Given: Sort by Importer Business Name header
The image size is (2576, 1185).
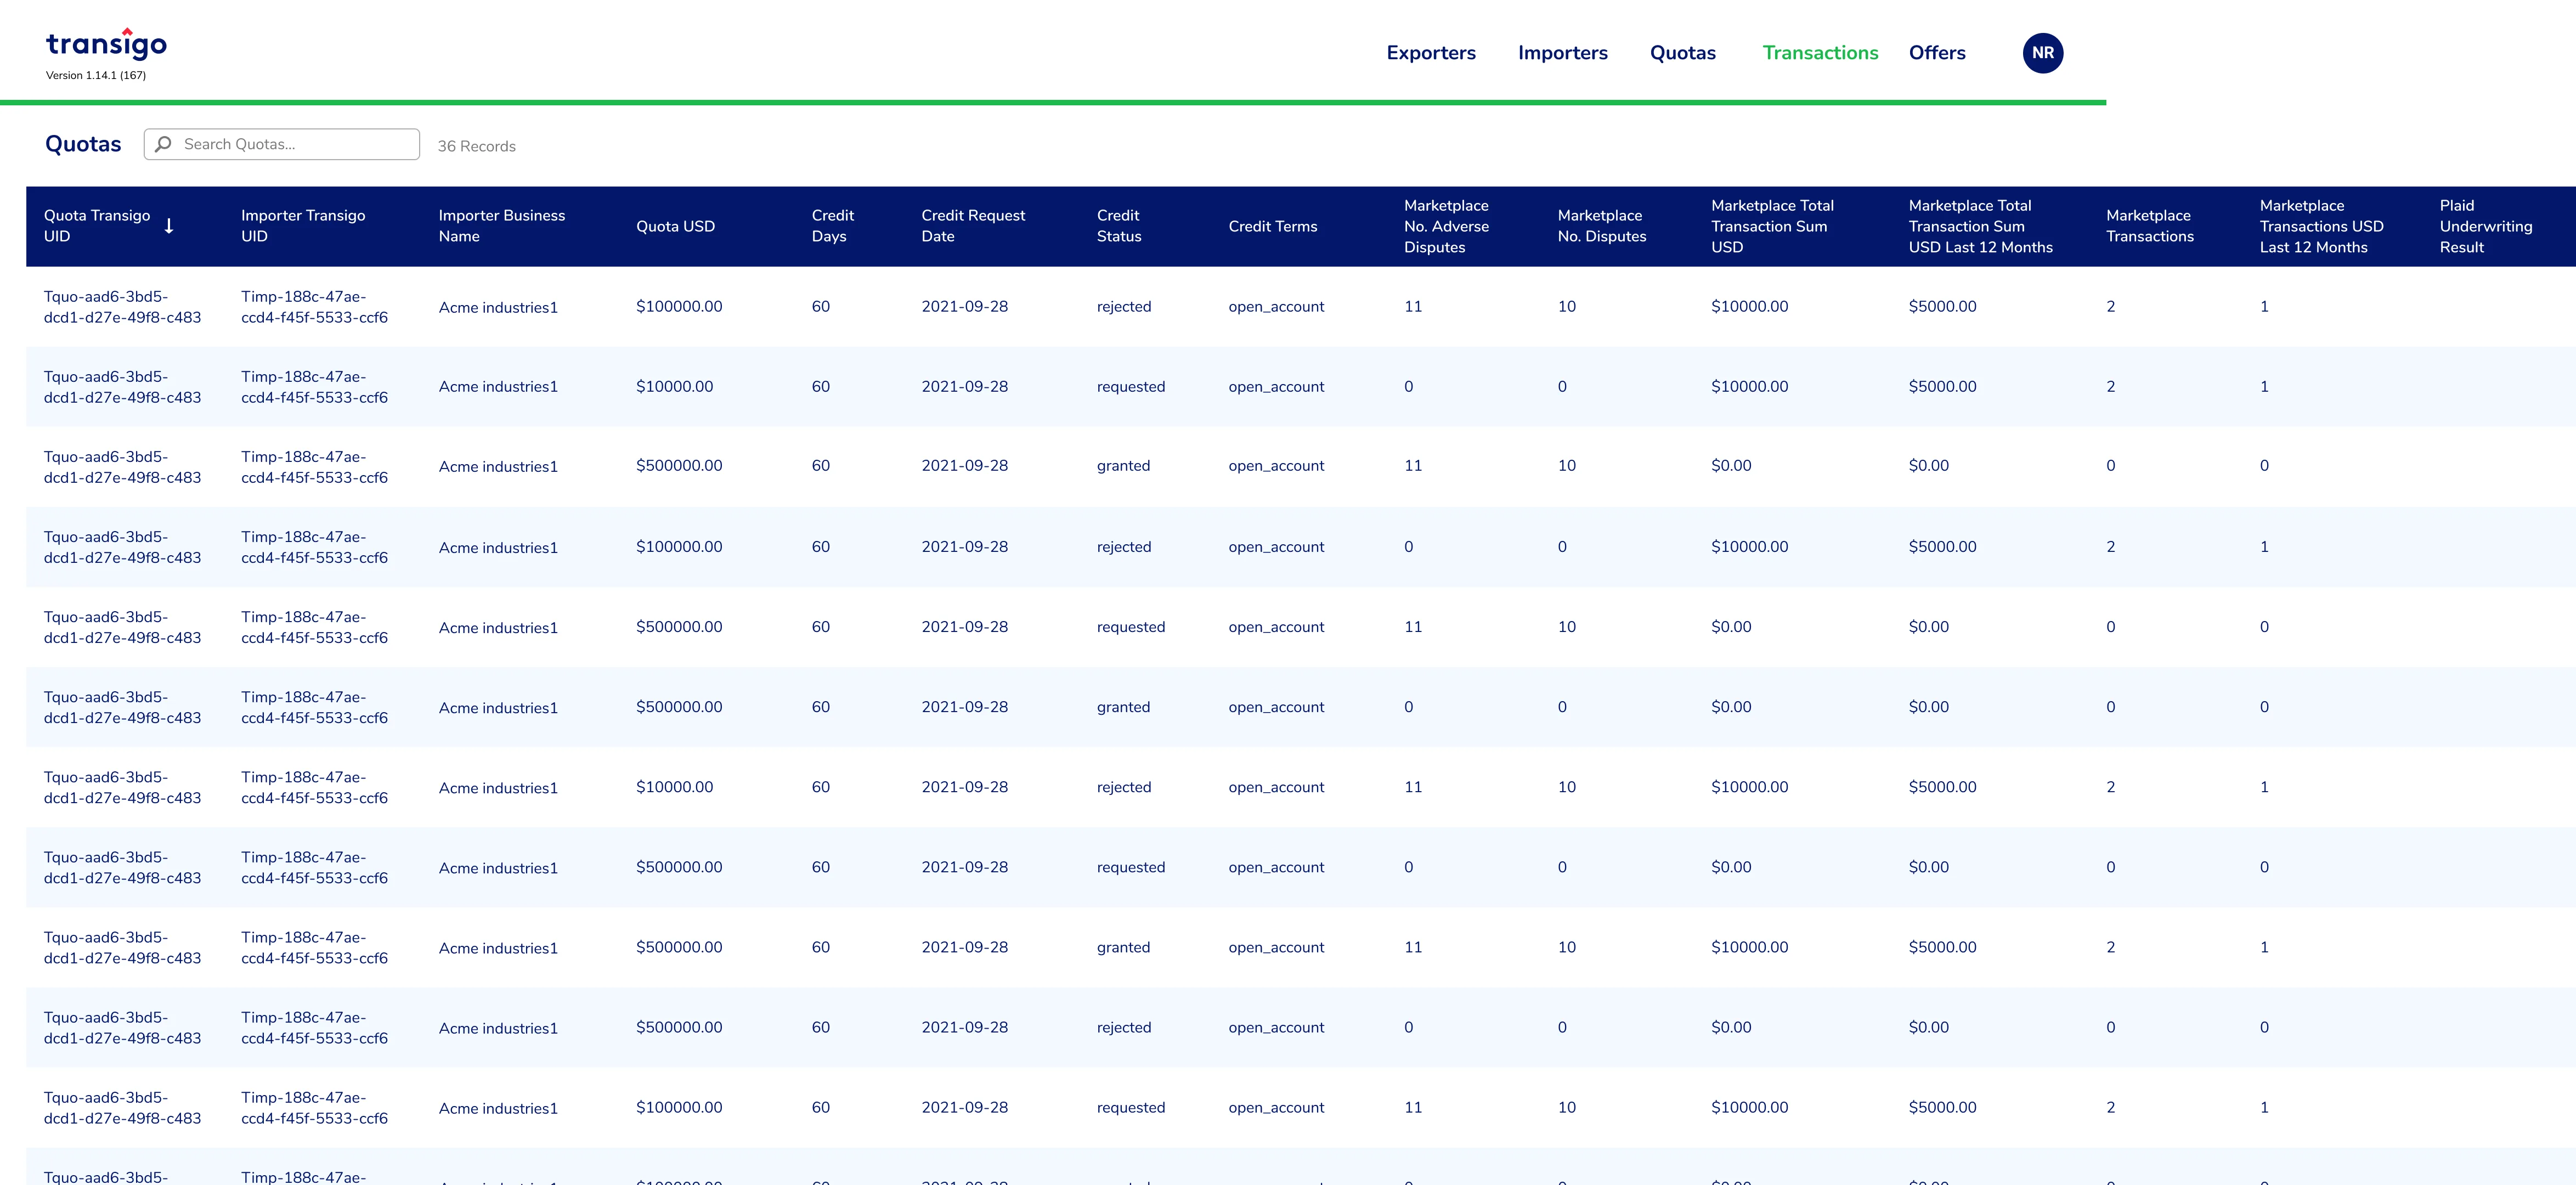Looking at the screenshot, I should [x=501, y=226].
